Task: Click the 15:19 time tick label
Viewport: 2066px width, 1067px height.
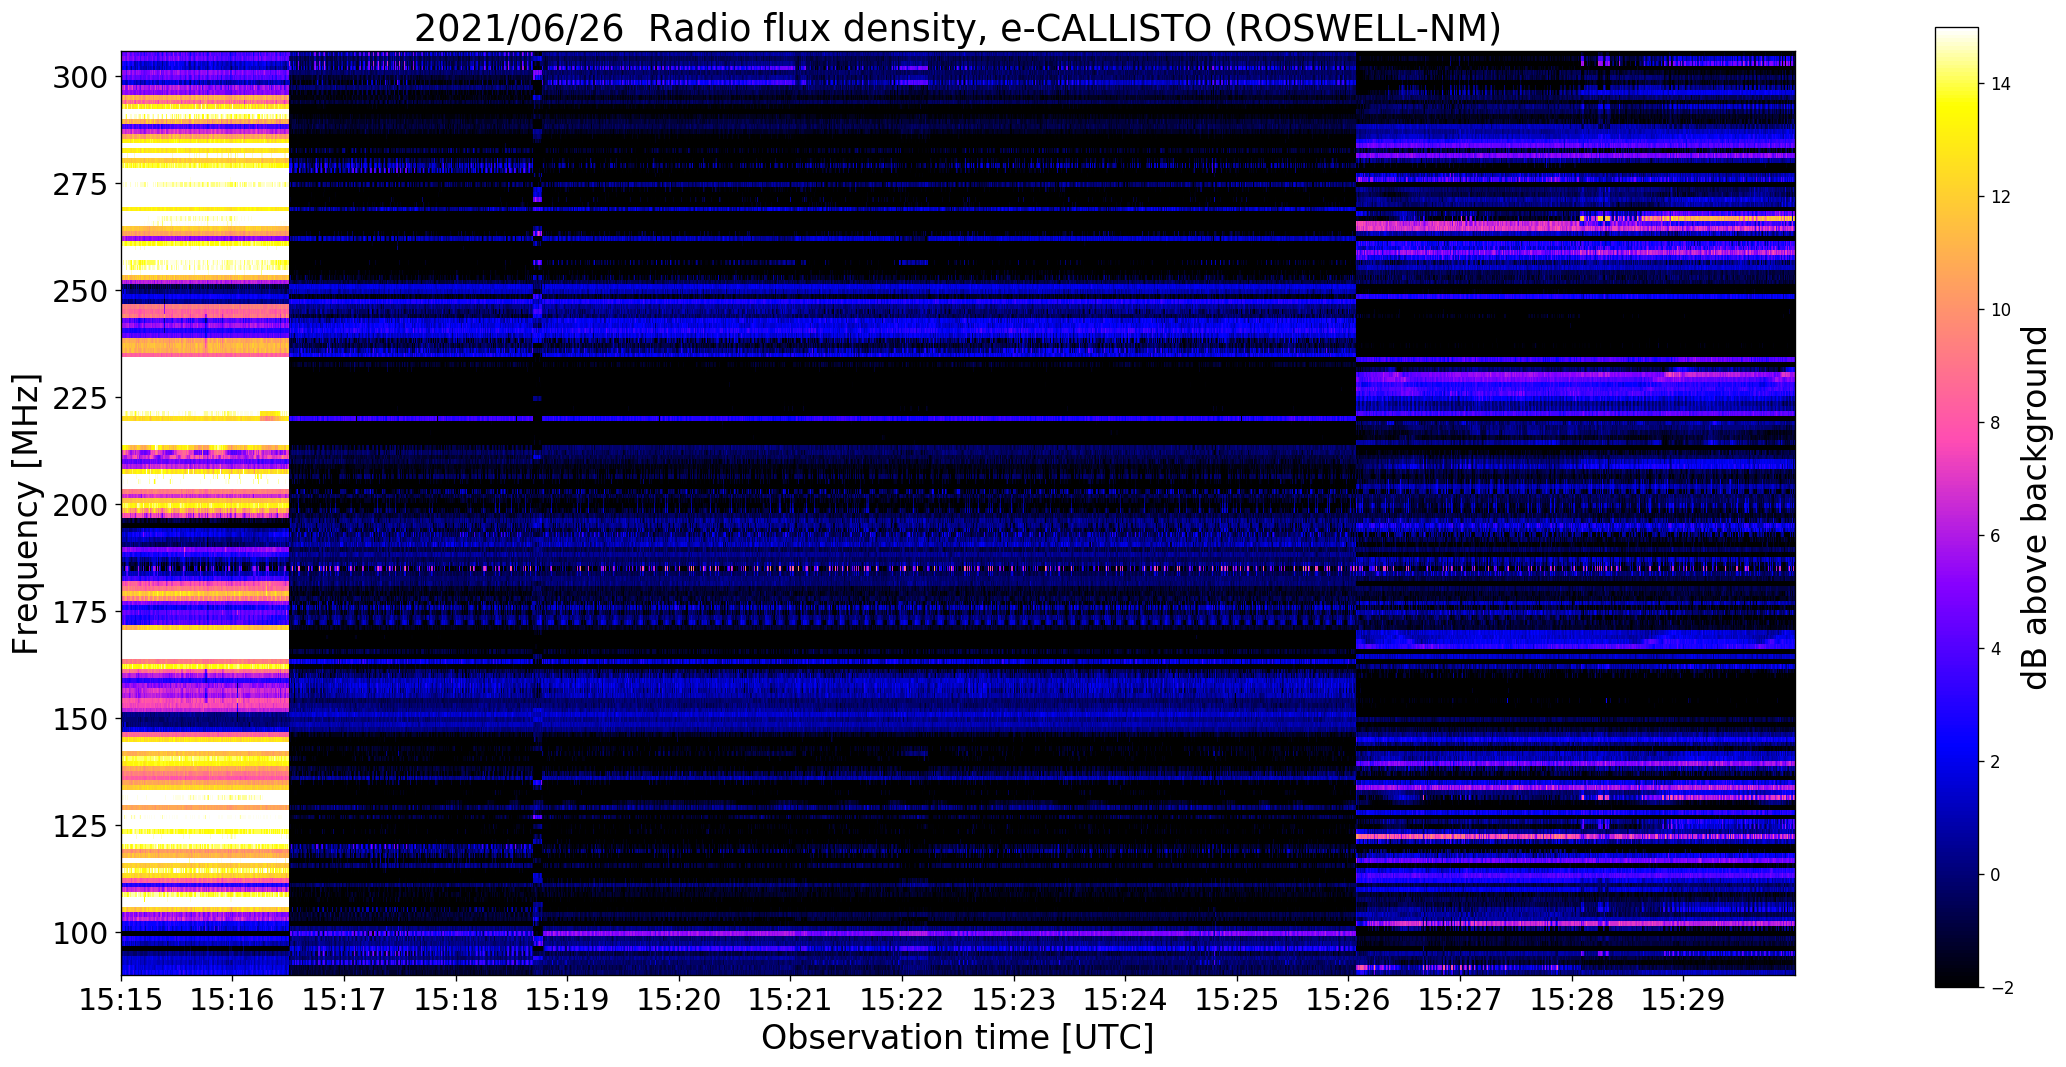Action: pos(568,999)
